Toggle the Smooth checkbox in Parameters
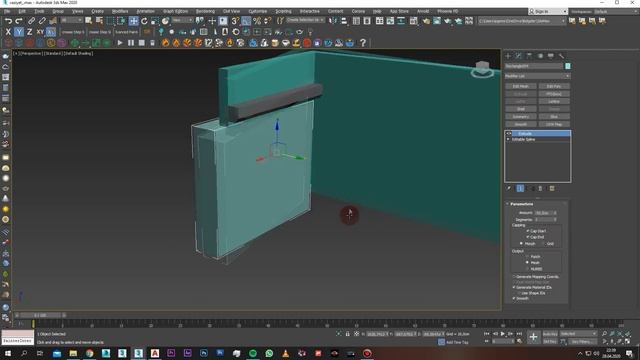This screenshot has width=640, height=360. (514, 298)
